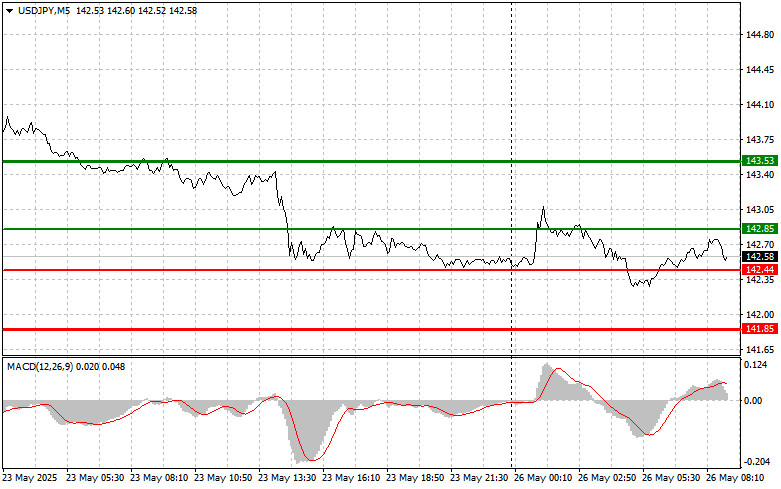Select the green 143.53 price level tag

click(760, 161)
